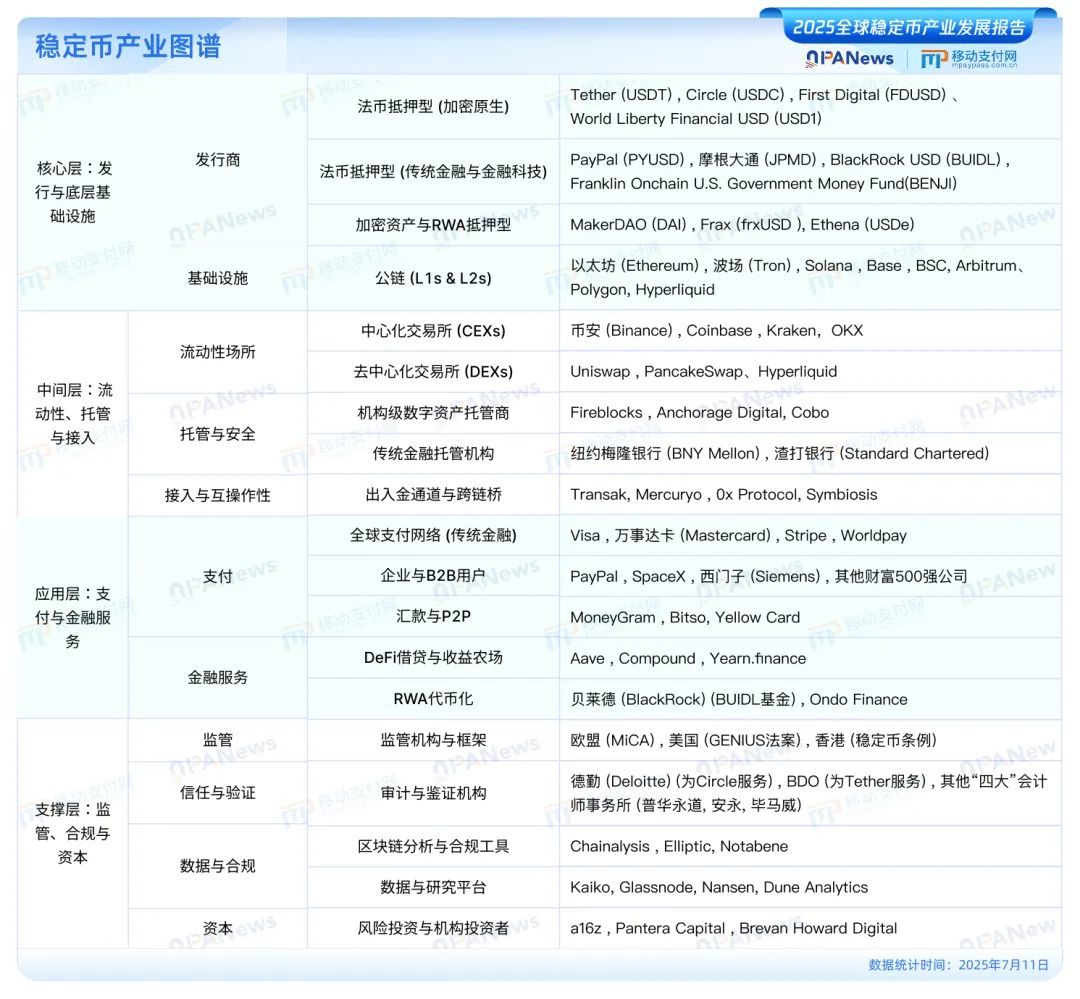Click the blue divider between the two logos
This screenshot has width=1080, height=999.
point(908,58)
